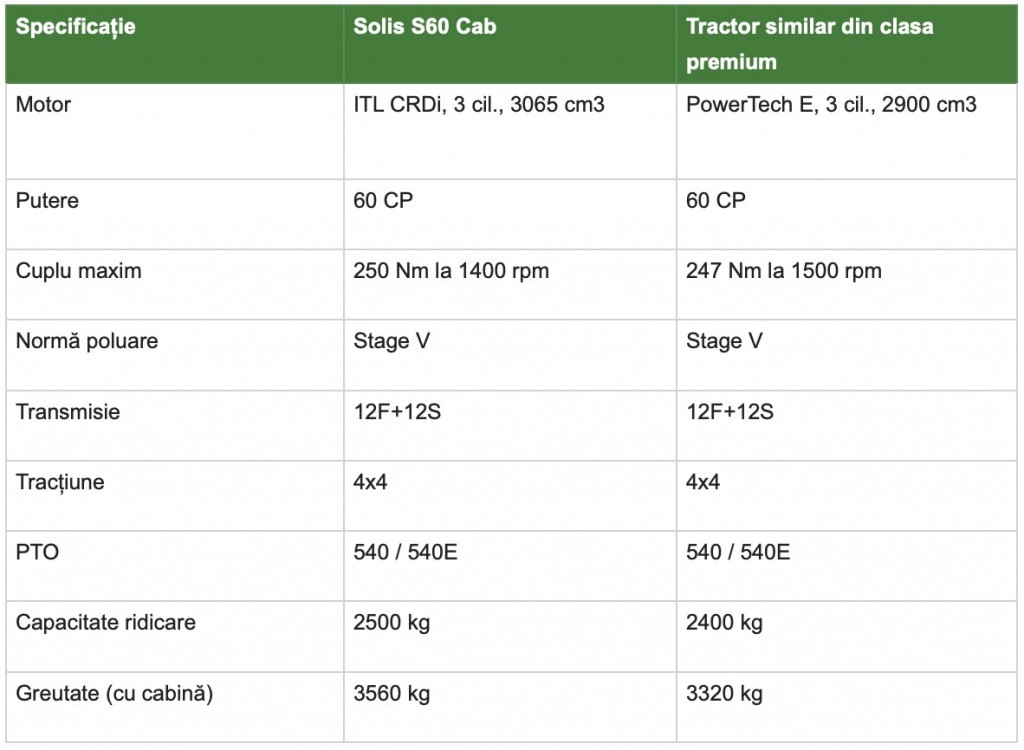Click the 2400 kg lifting capacity cell
The height and width of the screenshot is (750, 1024).
(724, 622)
